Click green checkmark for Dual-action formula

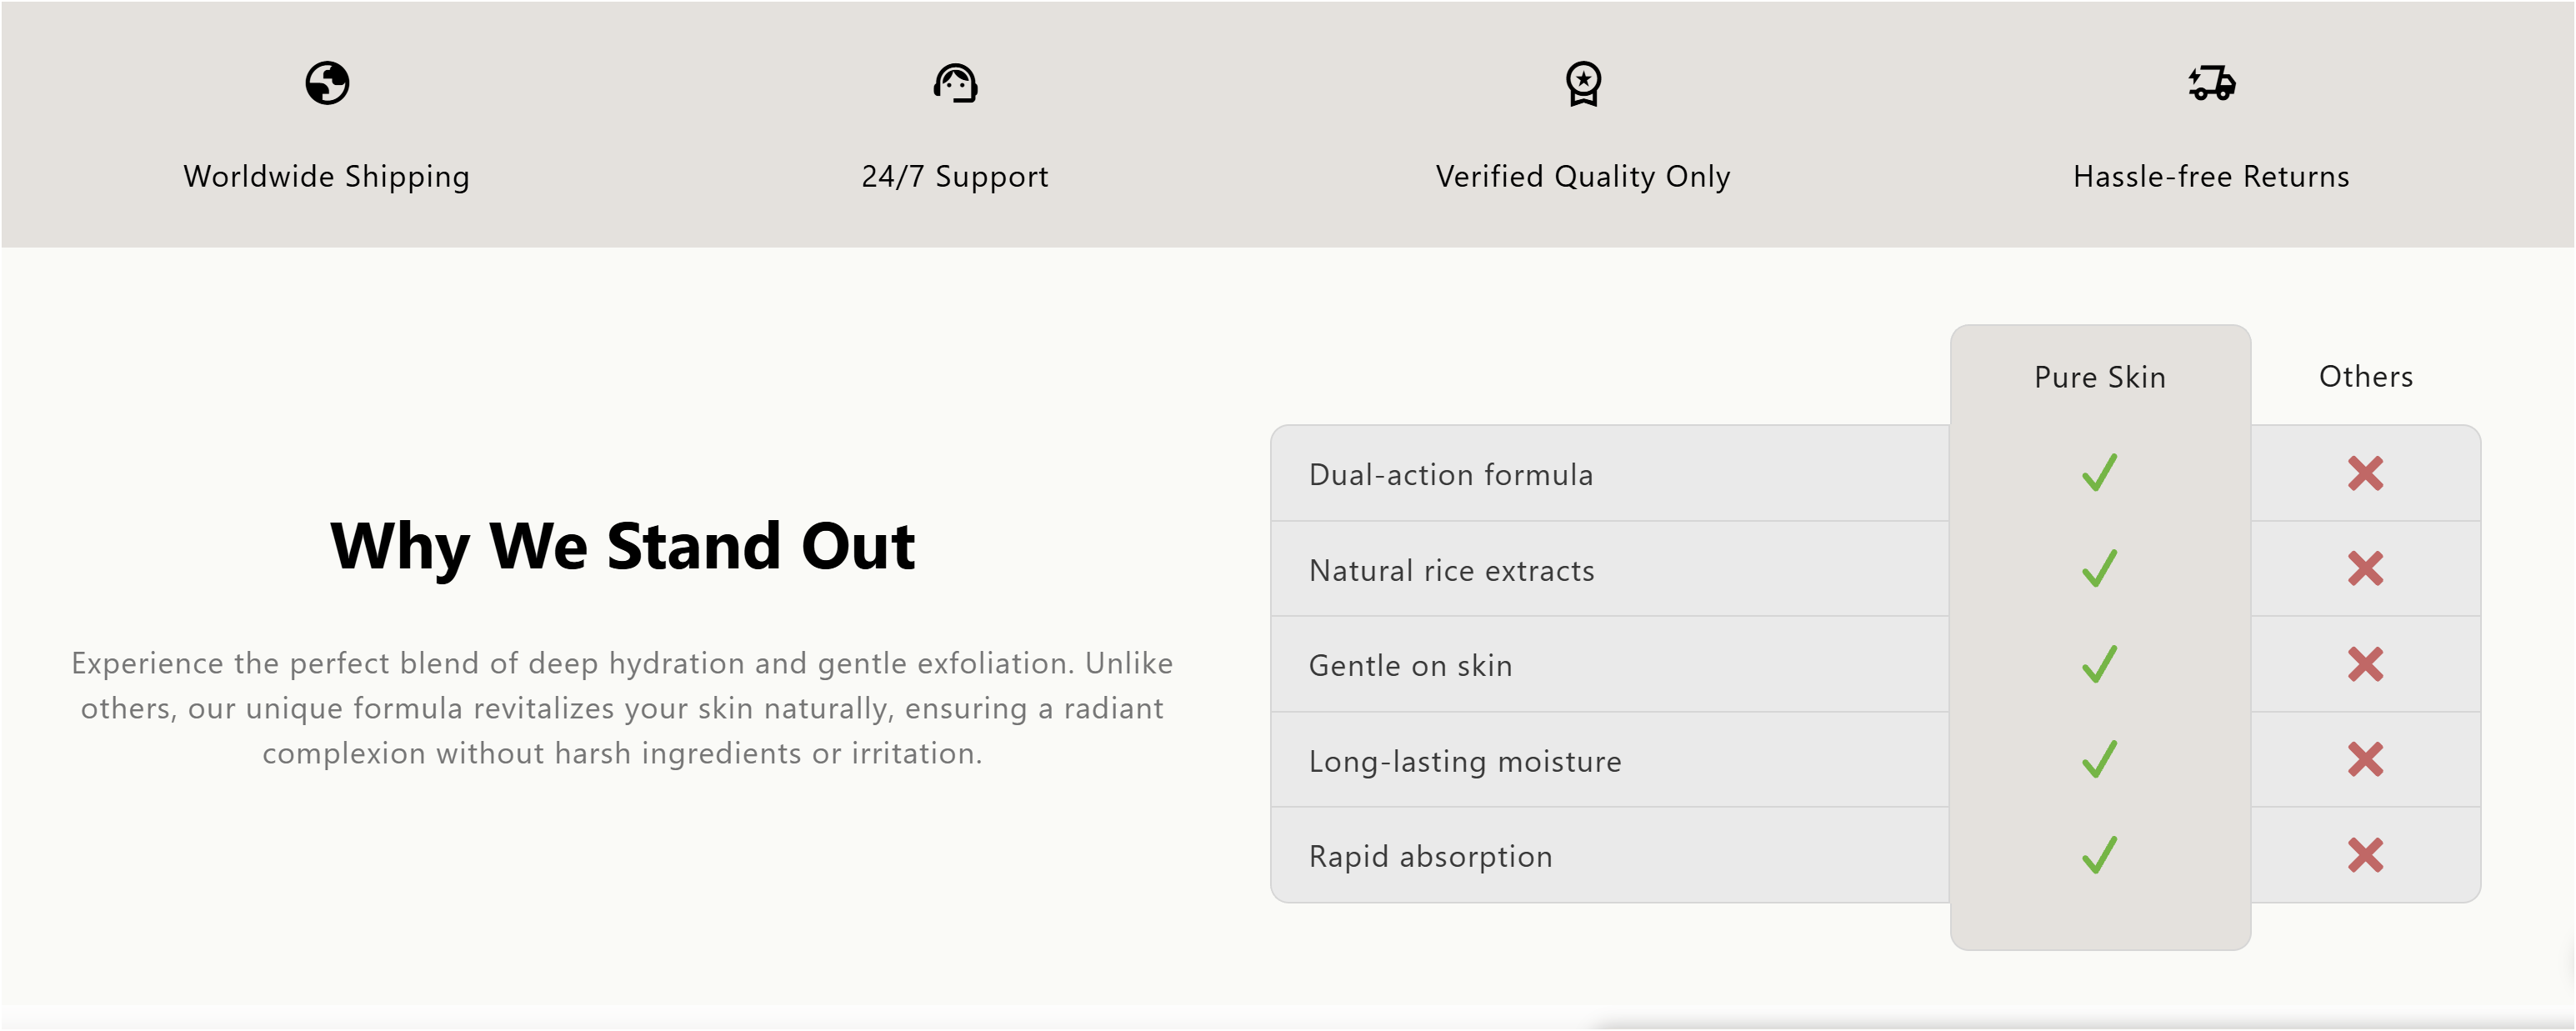2099,473
